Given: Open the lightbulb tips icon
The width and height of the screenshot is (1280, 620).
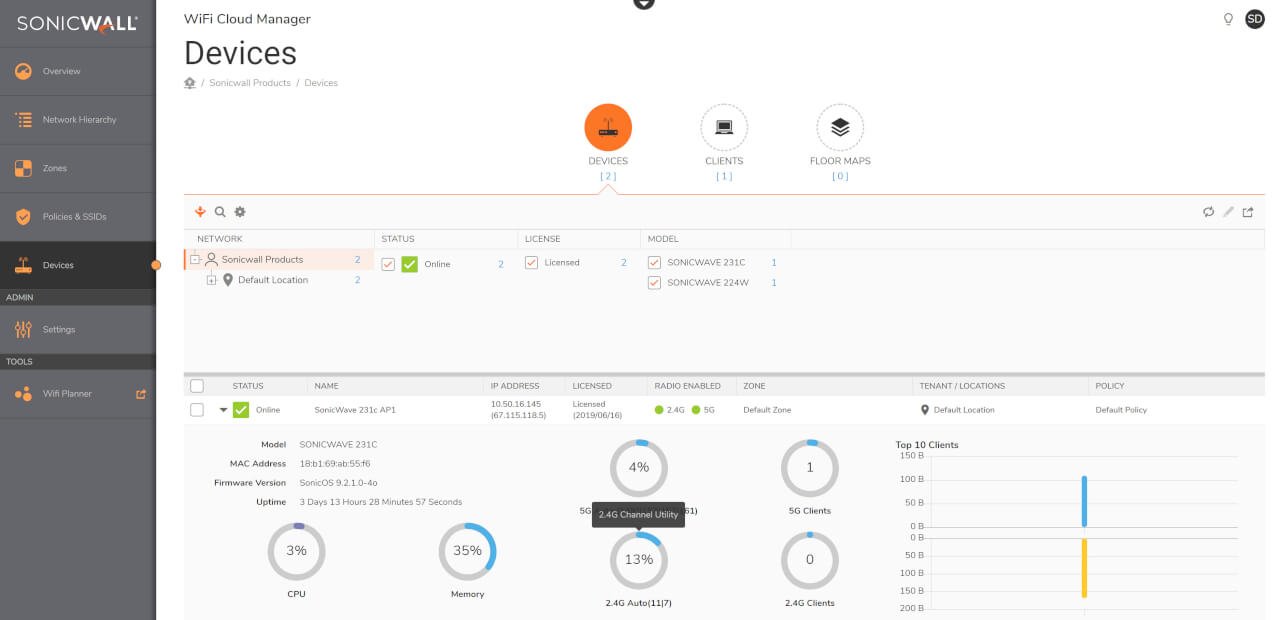Looking at the screenshot, I should [1229, 19].
